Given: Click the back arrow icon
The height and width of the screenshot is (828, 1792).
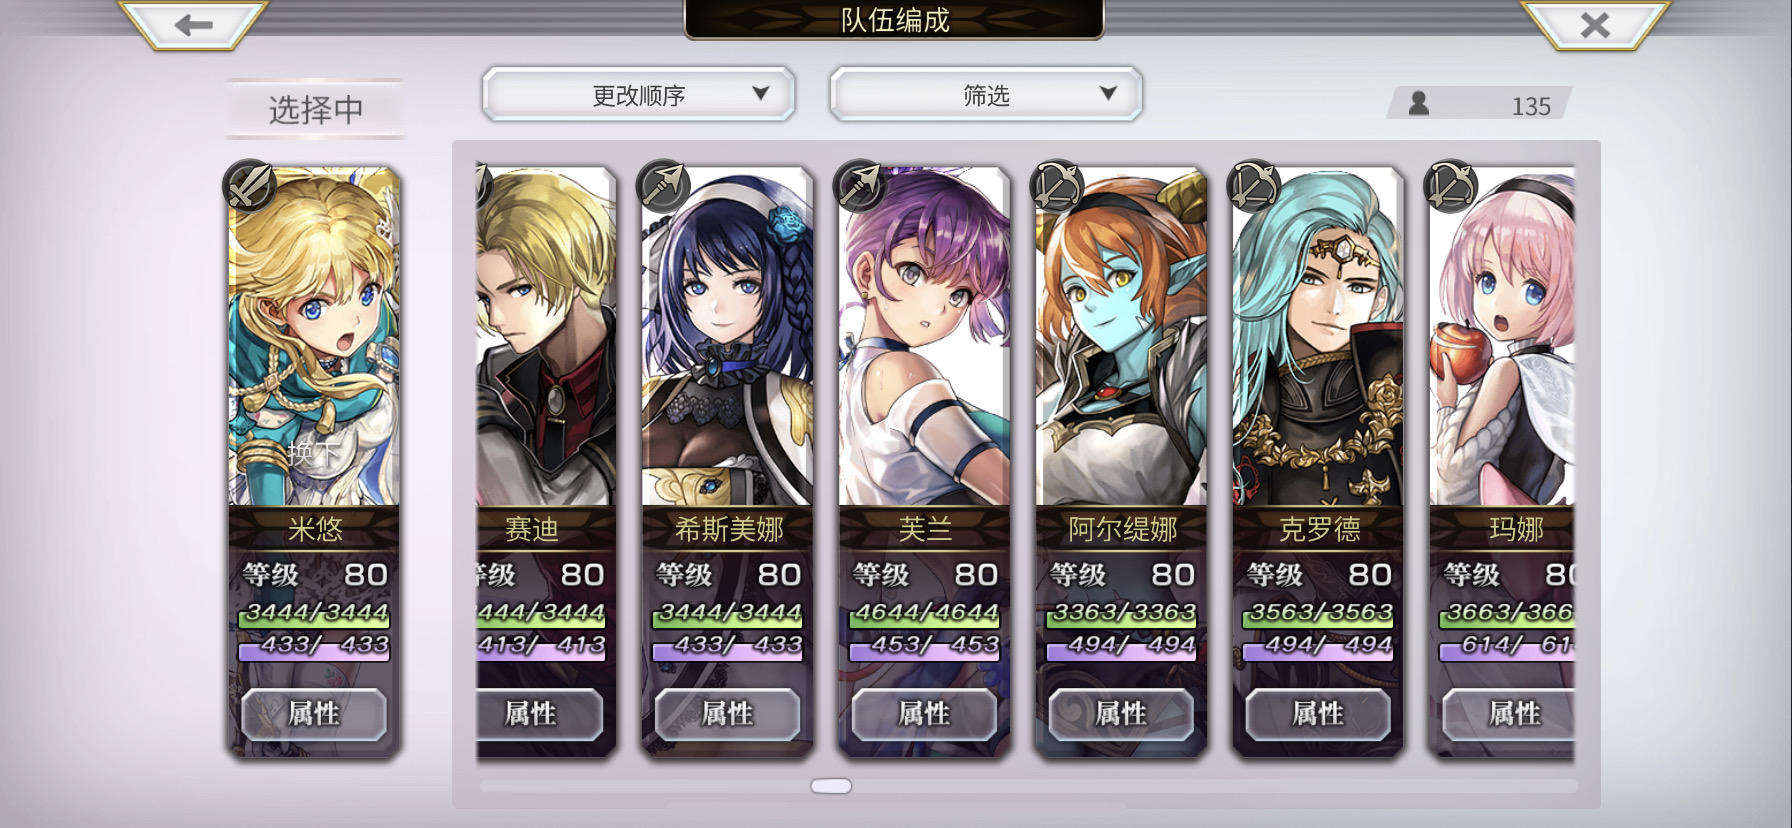Looking at the screenshot, I should (x=194, y=25).
